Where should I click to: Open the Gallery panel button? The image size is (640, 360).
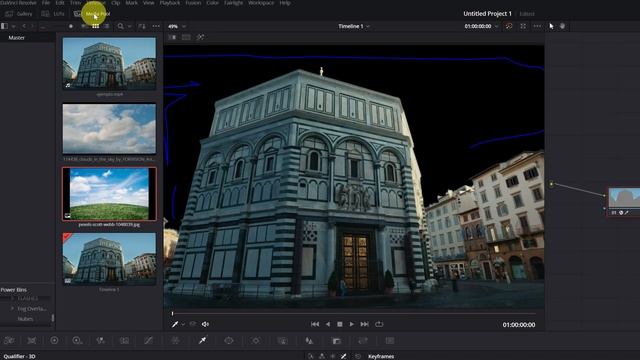19,14
